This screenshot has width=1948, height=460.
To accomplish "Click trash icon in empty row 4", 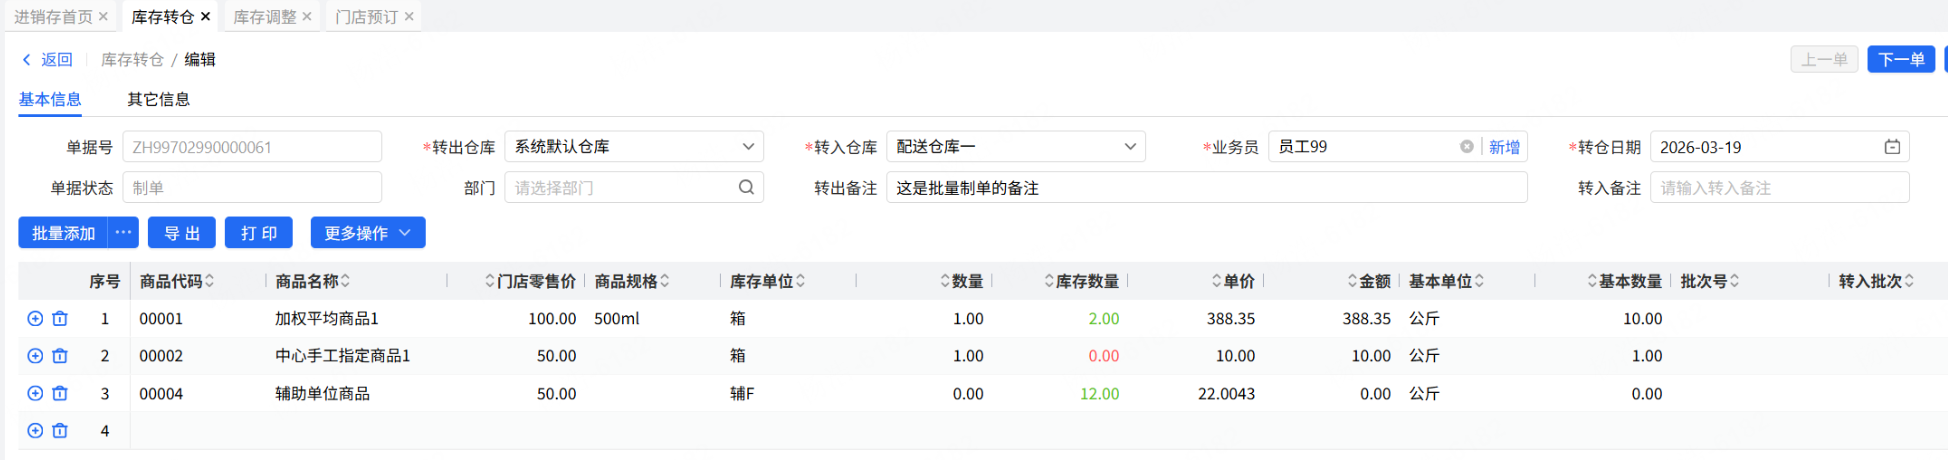I will 60,431.
